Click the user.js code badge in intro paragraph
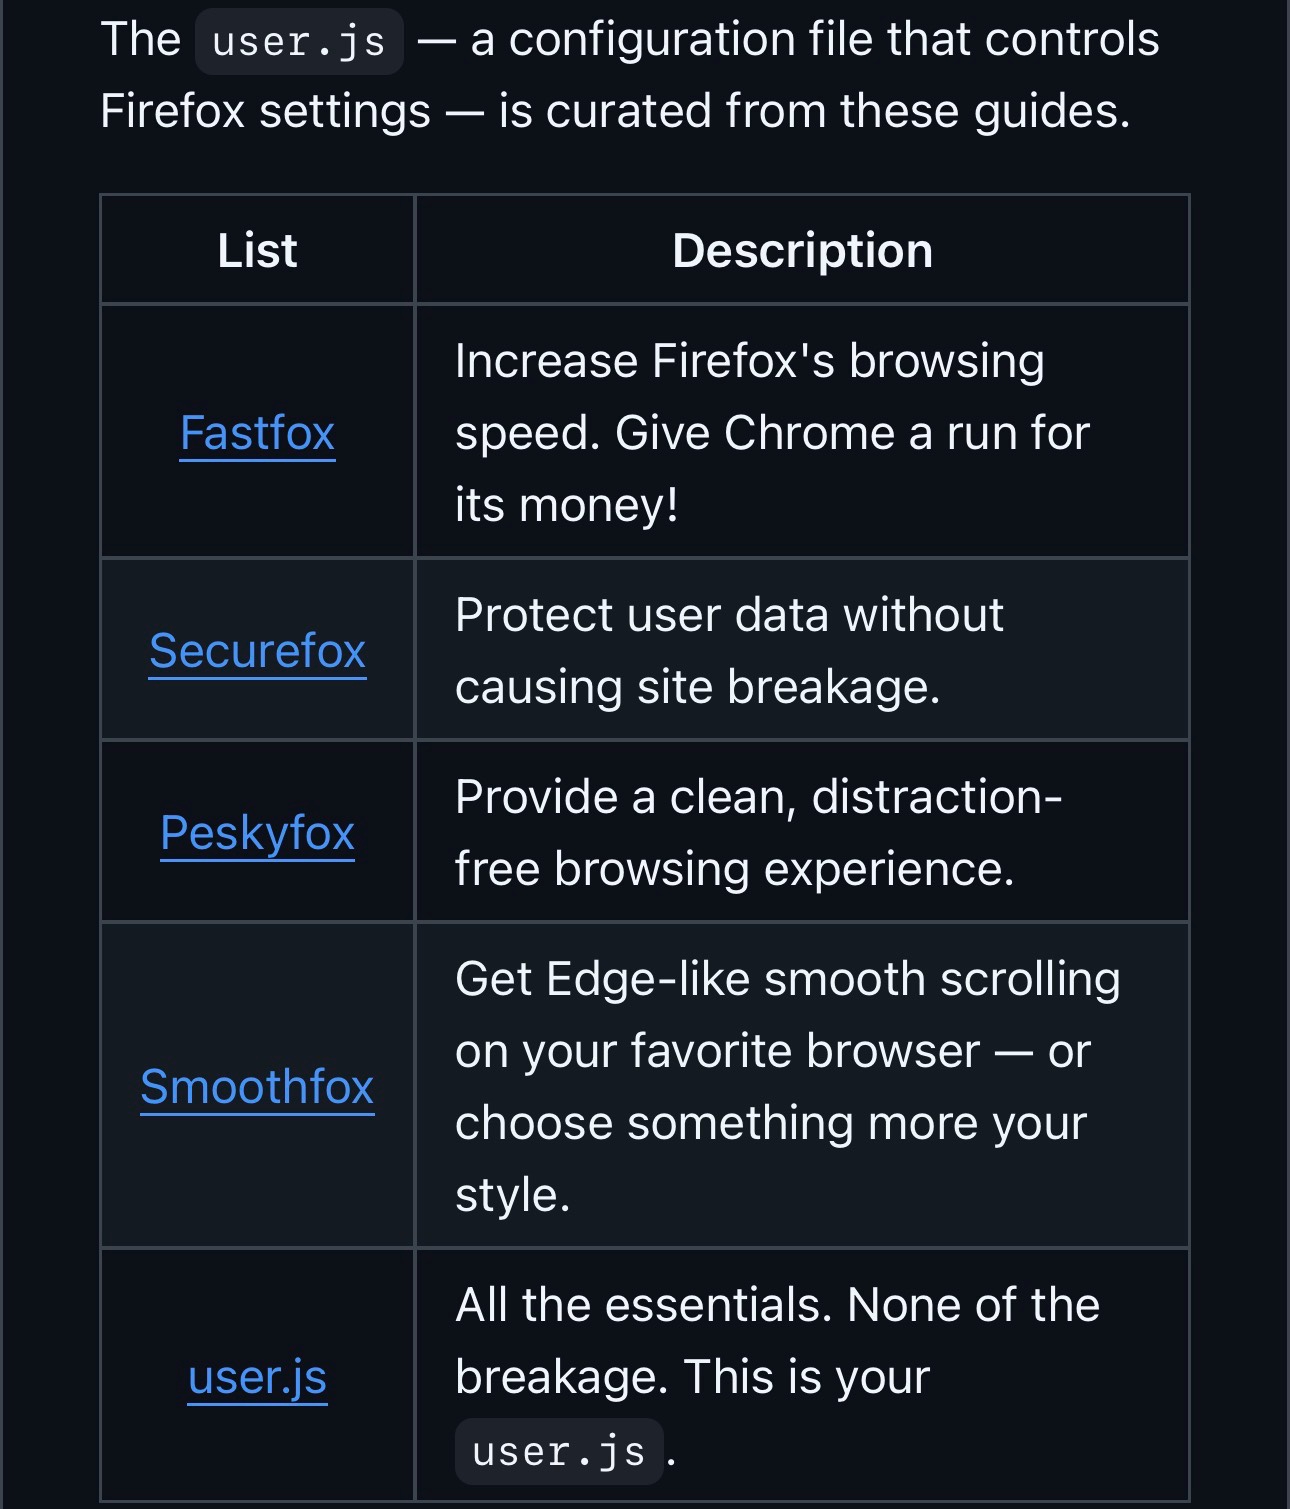The height and width of the screenshot is (1509, 1290). (299, 42)
